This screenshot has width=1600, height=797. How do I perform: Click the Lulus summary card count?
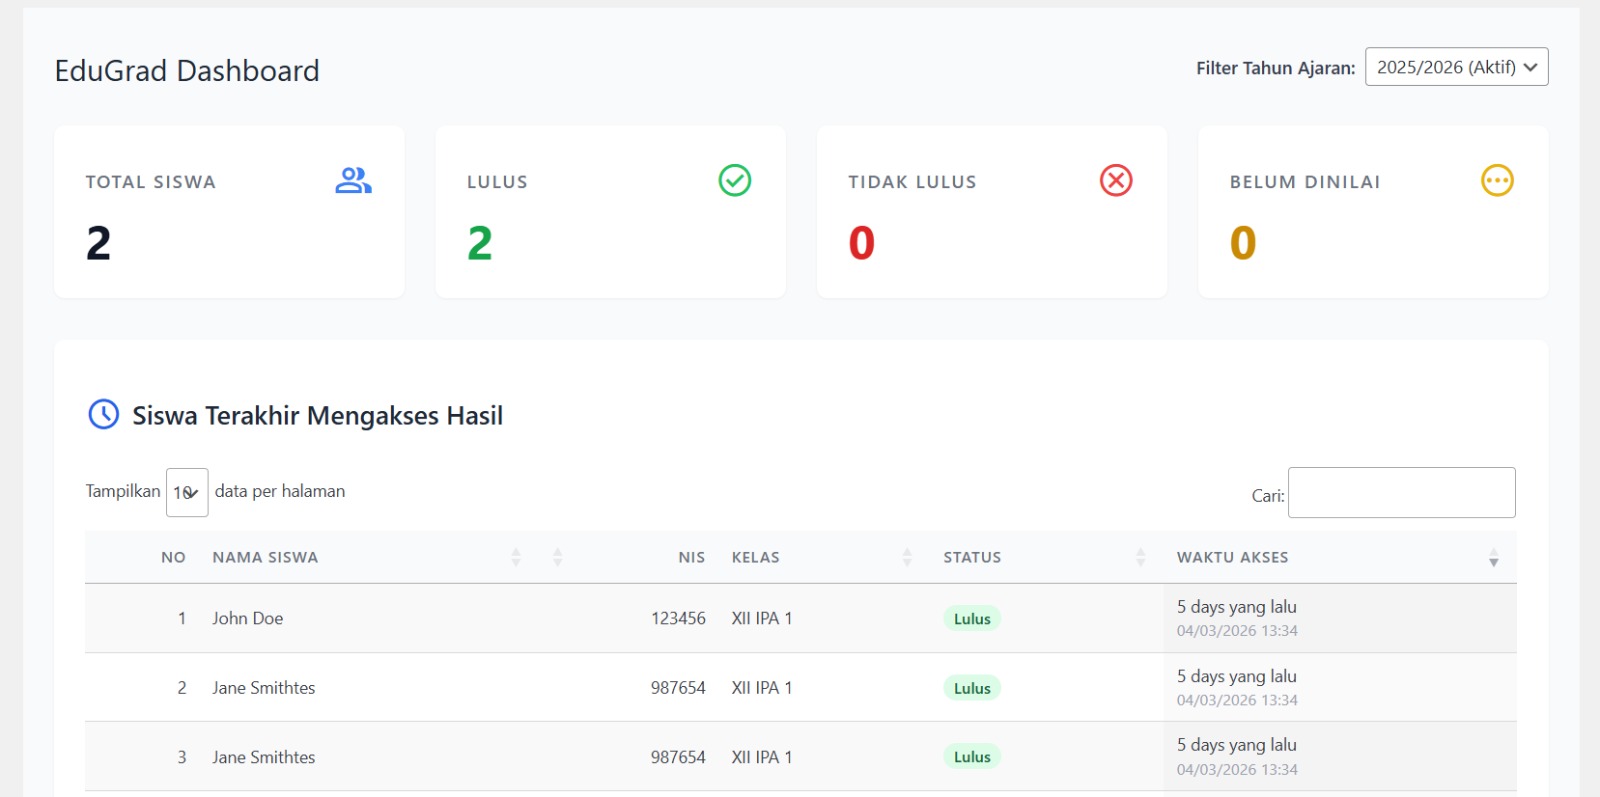(x=480, y=243)
